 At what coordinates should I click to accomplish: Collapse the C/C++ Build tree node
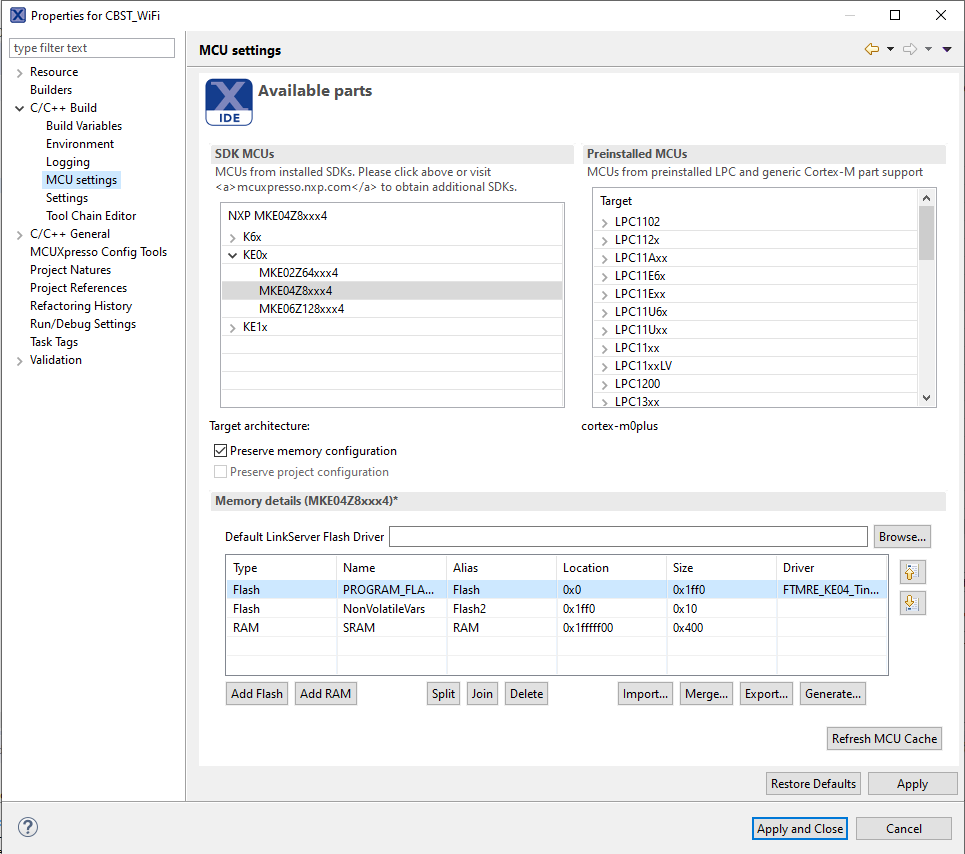pyautogui.click(x=19, y=108)
